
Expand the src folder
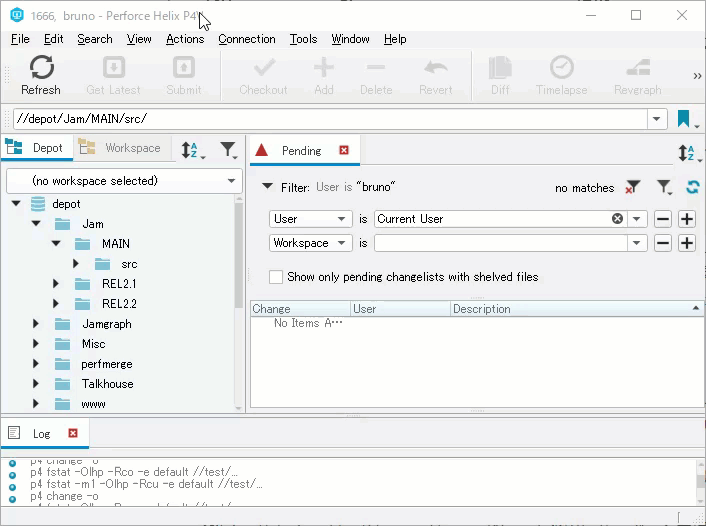pos(76,263)
